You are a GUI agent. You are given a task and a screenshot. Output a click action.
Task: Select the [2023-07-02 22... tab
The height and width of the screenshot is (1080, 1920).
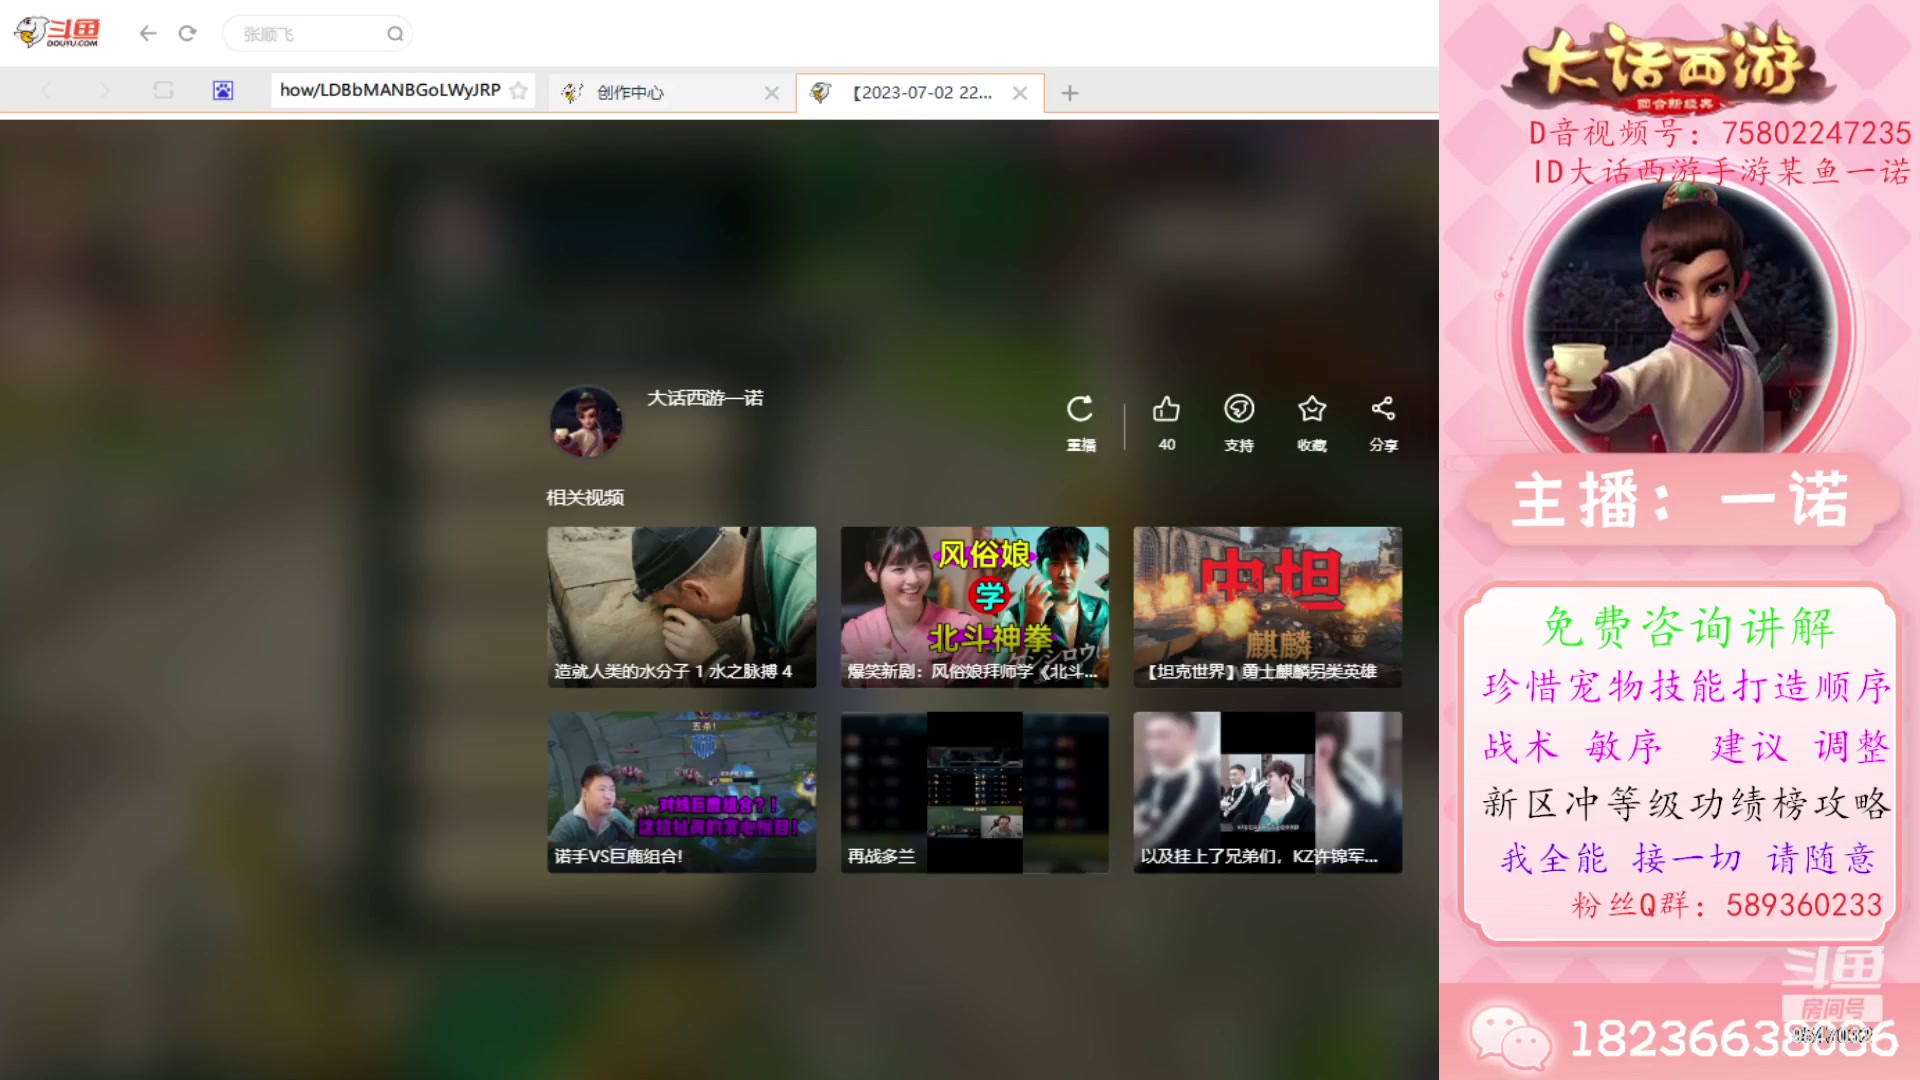tap(920, 92)
